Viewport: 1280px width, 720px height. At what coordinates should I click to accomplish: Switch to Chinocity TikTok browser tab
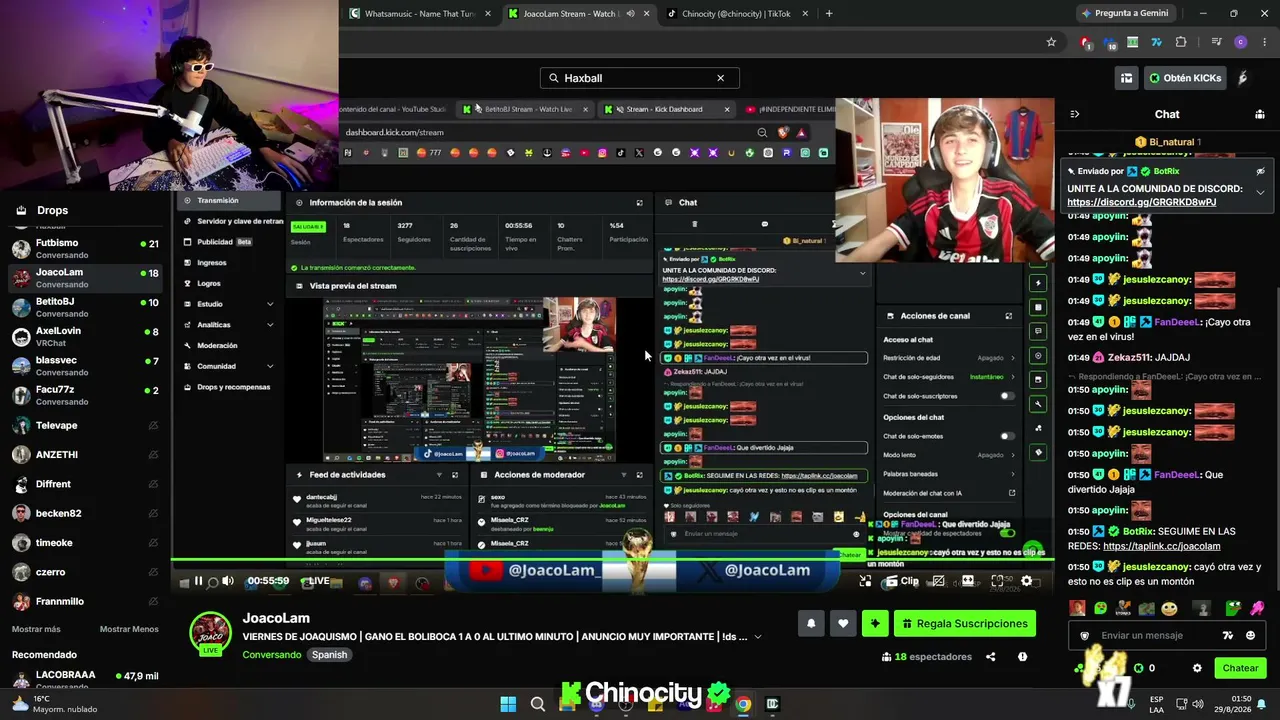pyautogui.click(x=737, y=14)
